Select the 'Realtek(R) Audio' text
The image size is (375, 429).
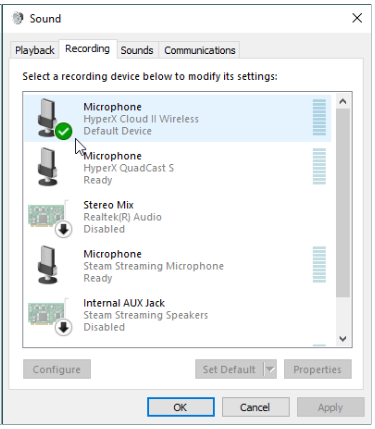122,217
